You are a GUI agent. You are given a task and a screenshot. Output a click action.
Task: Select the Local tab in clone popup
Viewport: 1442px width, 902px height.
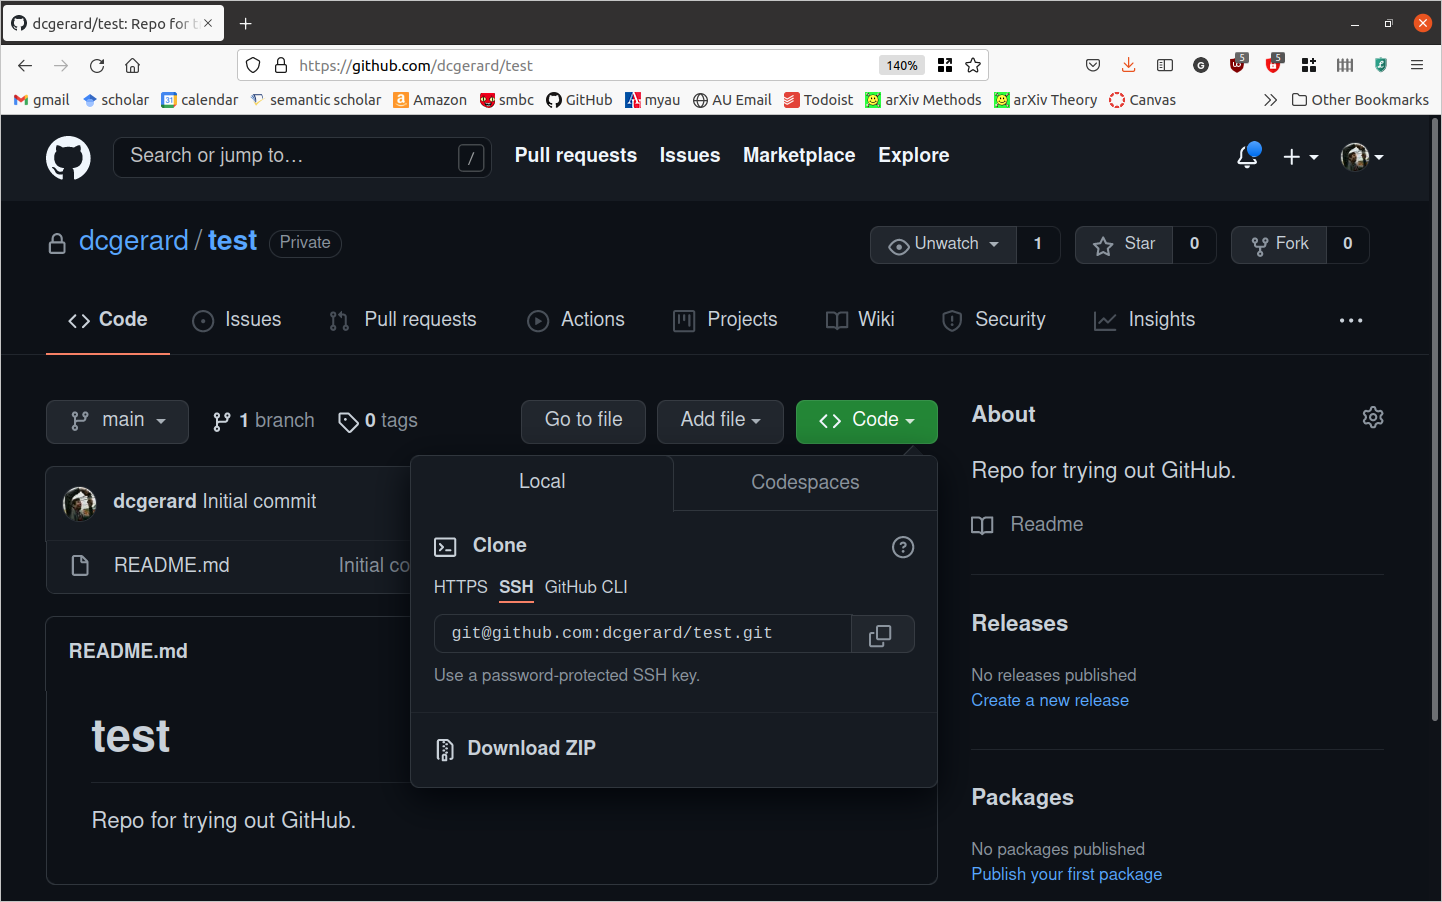[542, 482]
